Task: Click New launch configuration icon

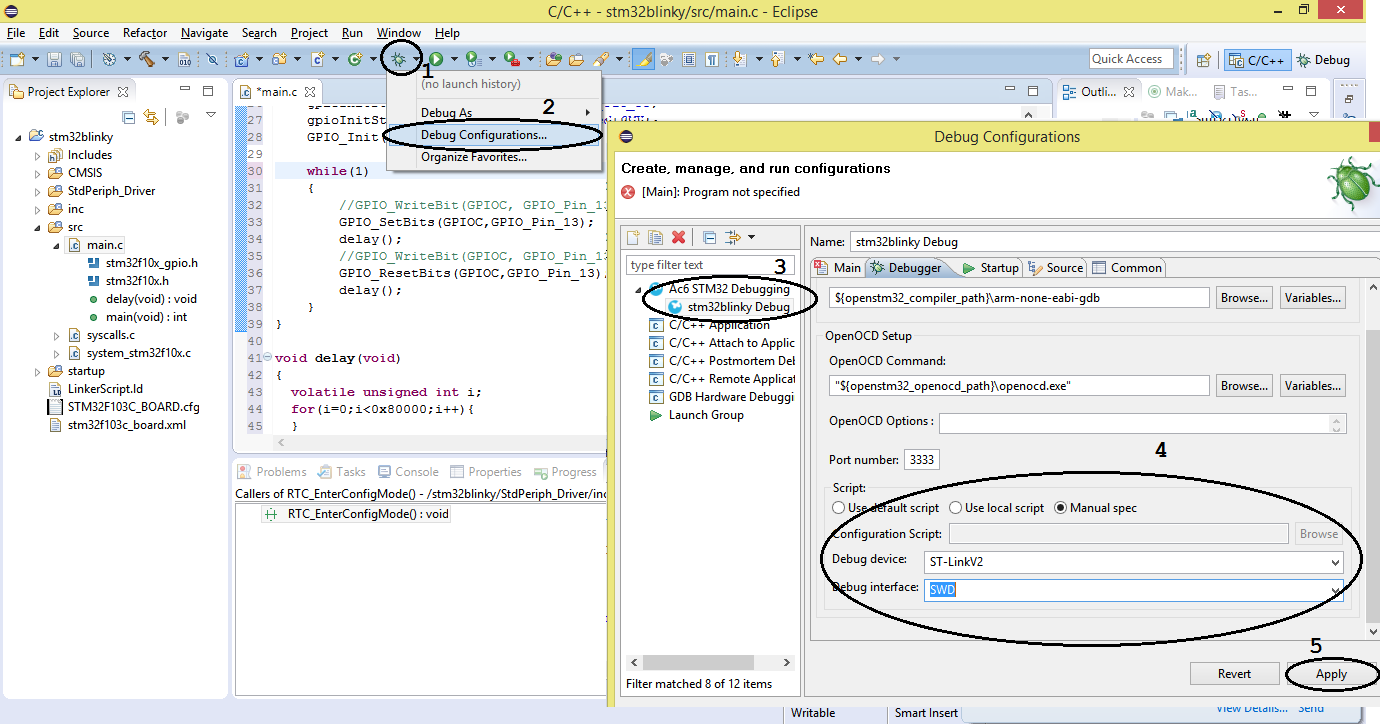Action: click(x=633, y=237)
